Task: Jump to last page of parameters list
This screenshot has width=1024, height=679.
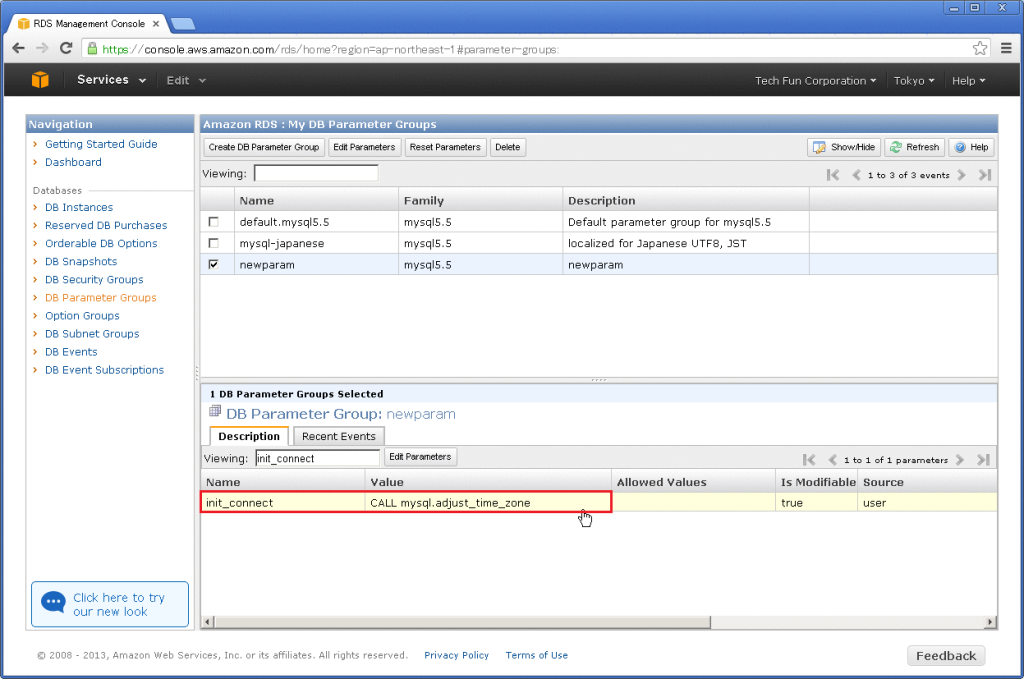Action: point(984,460)
